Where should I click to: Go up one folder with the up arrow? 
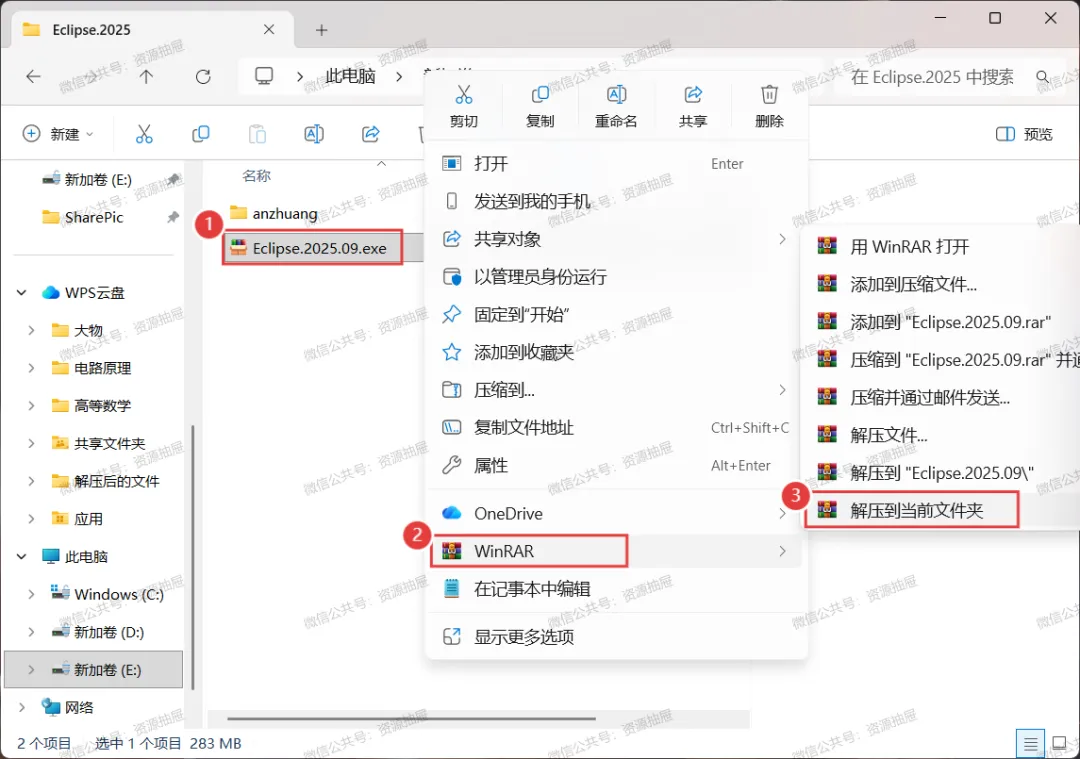tap(146, 76)
